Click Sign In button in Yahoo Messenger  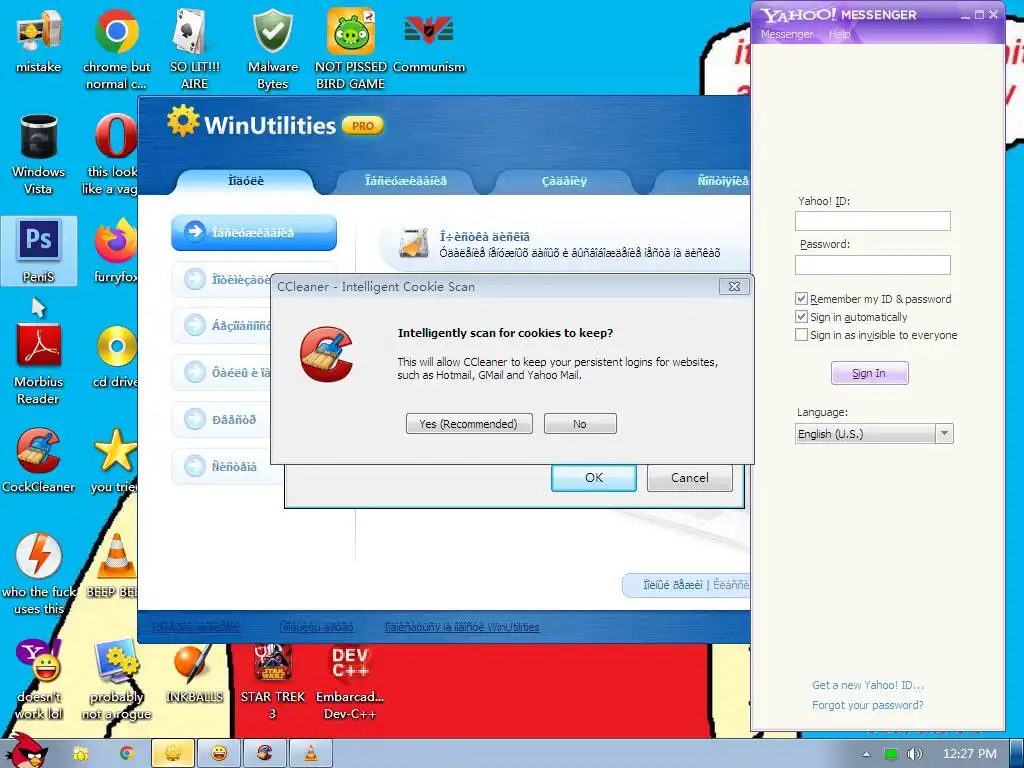[x=869, y=373]
